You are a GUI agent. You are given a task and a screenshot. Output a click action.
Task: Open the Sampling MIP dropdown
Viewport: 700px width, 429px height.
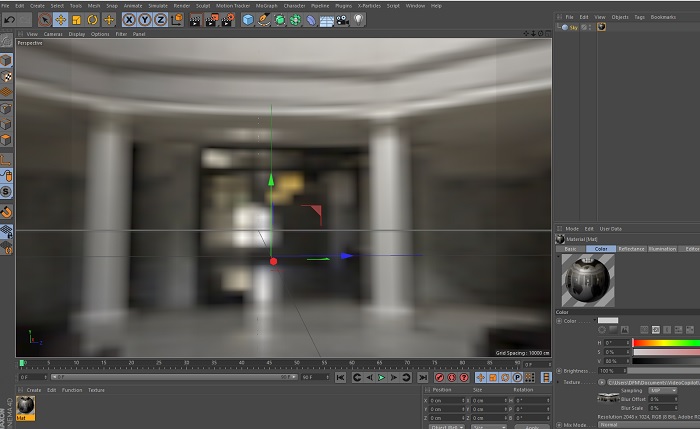[x=663, y=391]
